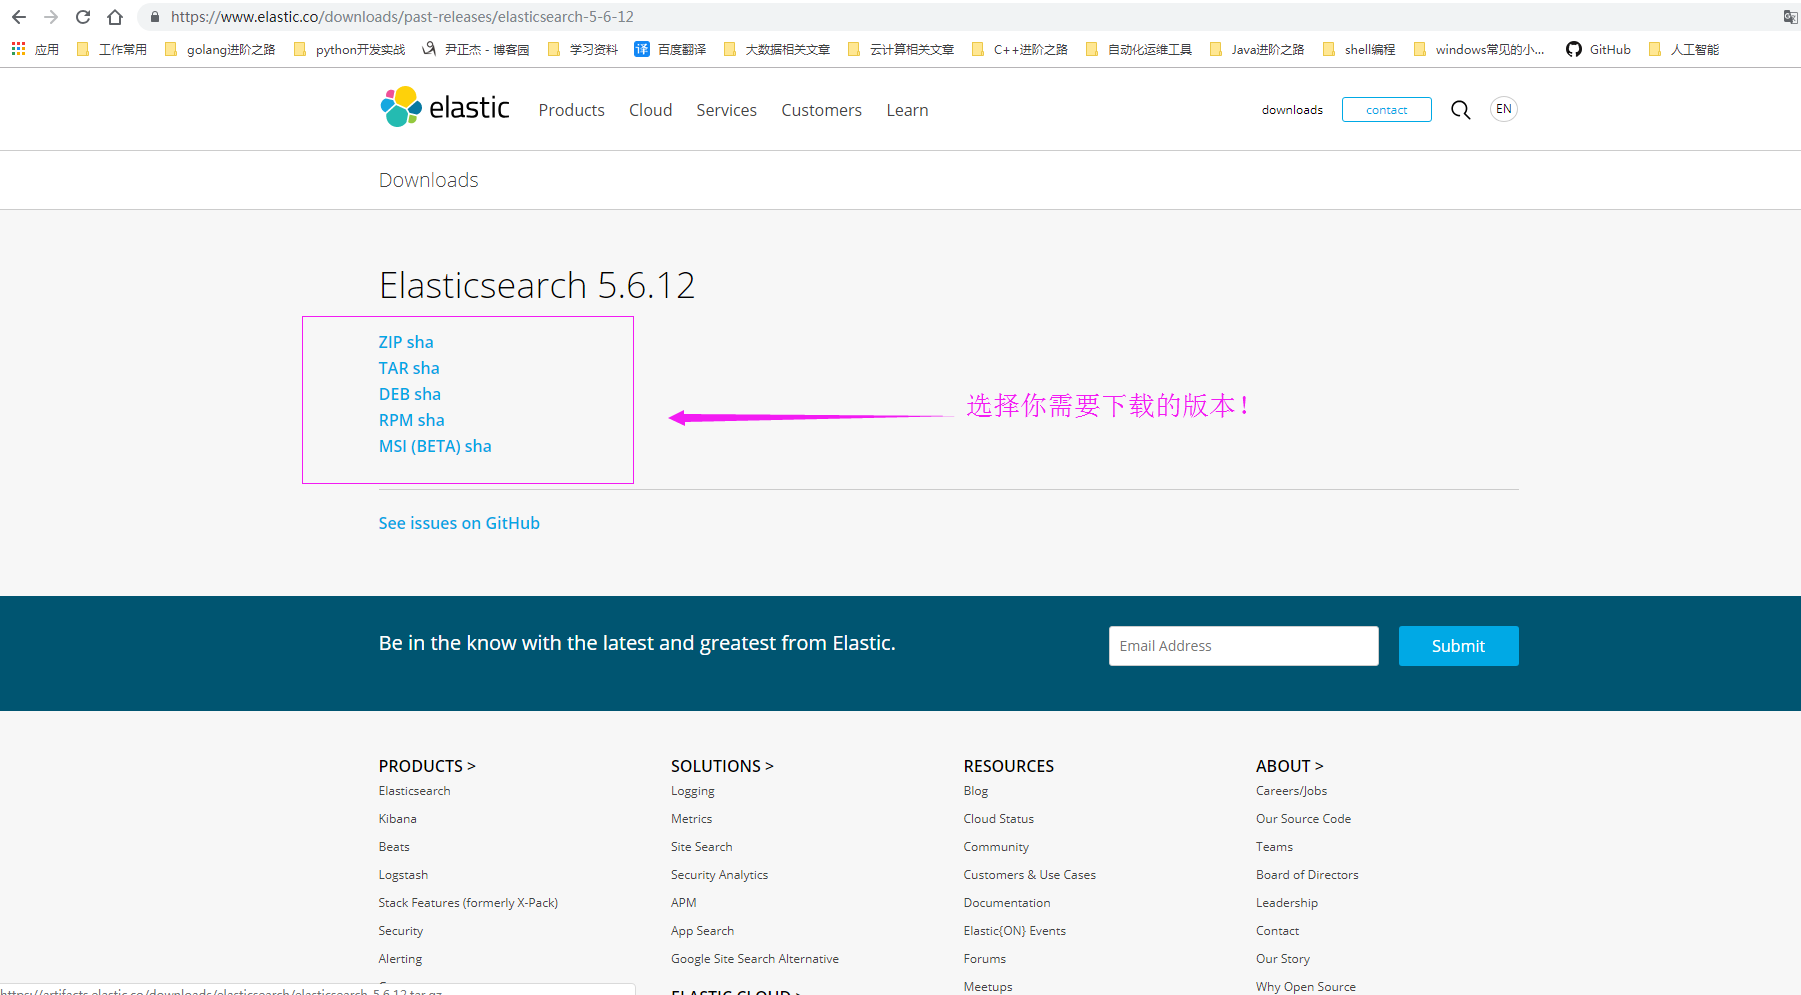The width and height of the screenshot is (1801, 995).
Task: Open the EN language selector
Action: tap(1503, 109)
